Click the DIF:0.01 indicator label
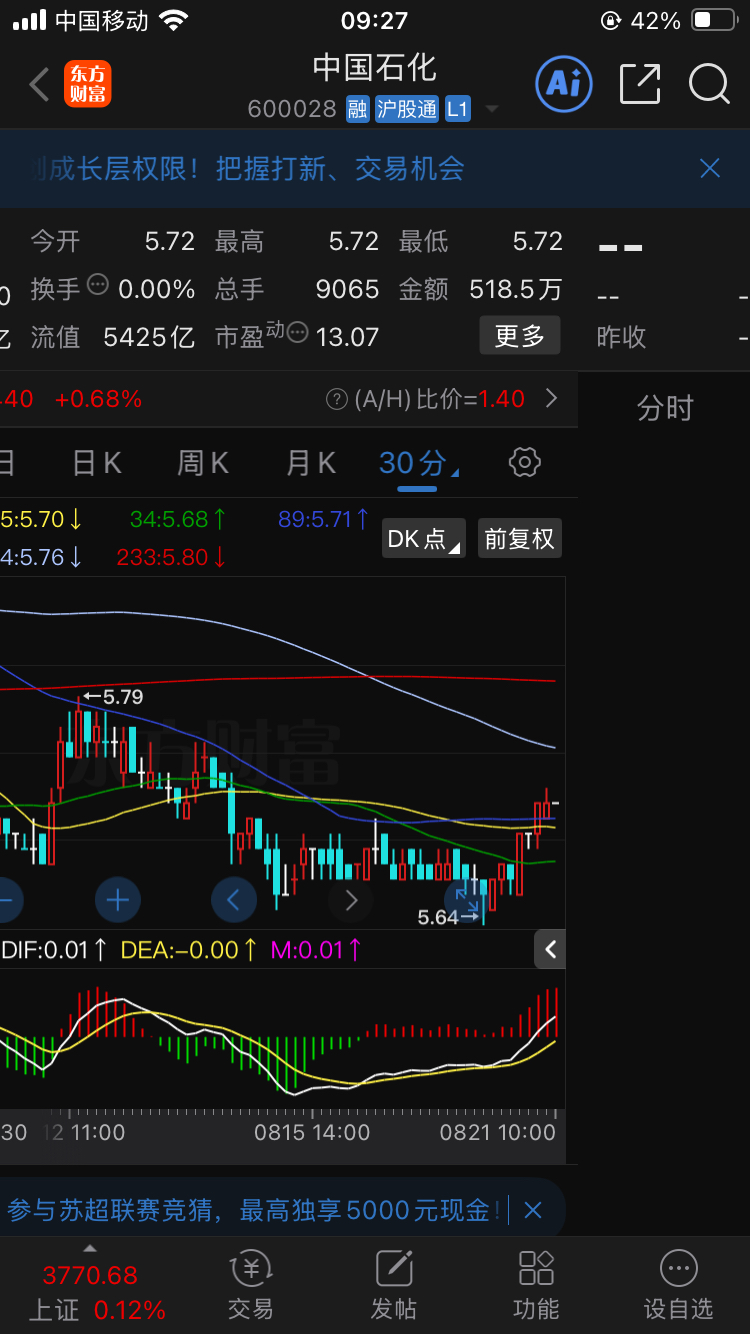The height and width of the screenshot is (1334, 750). click(x=54, y=950)
